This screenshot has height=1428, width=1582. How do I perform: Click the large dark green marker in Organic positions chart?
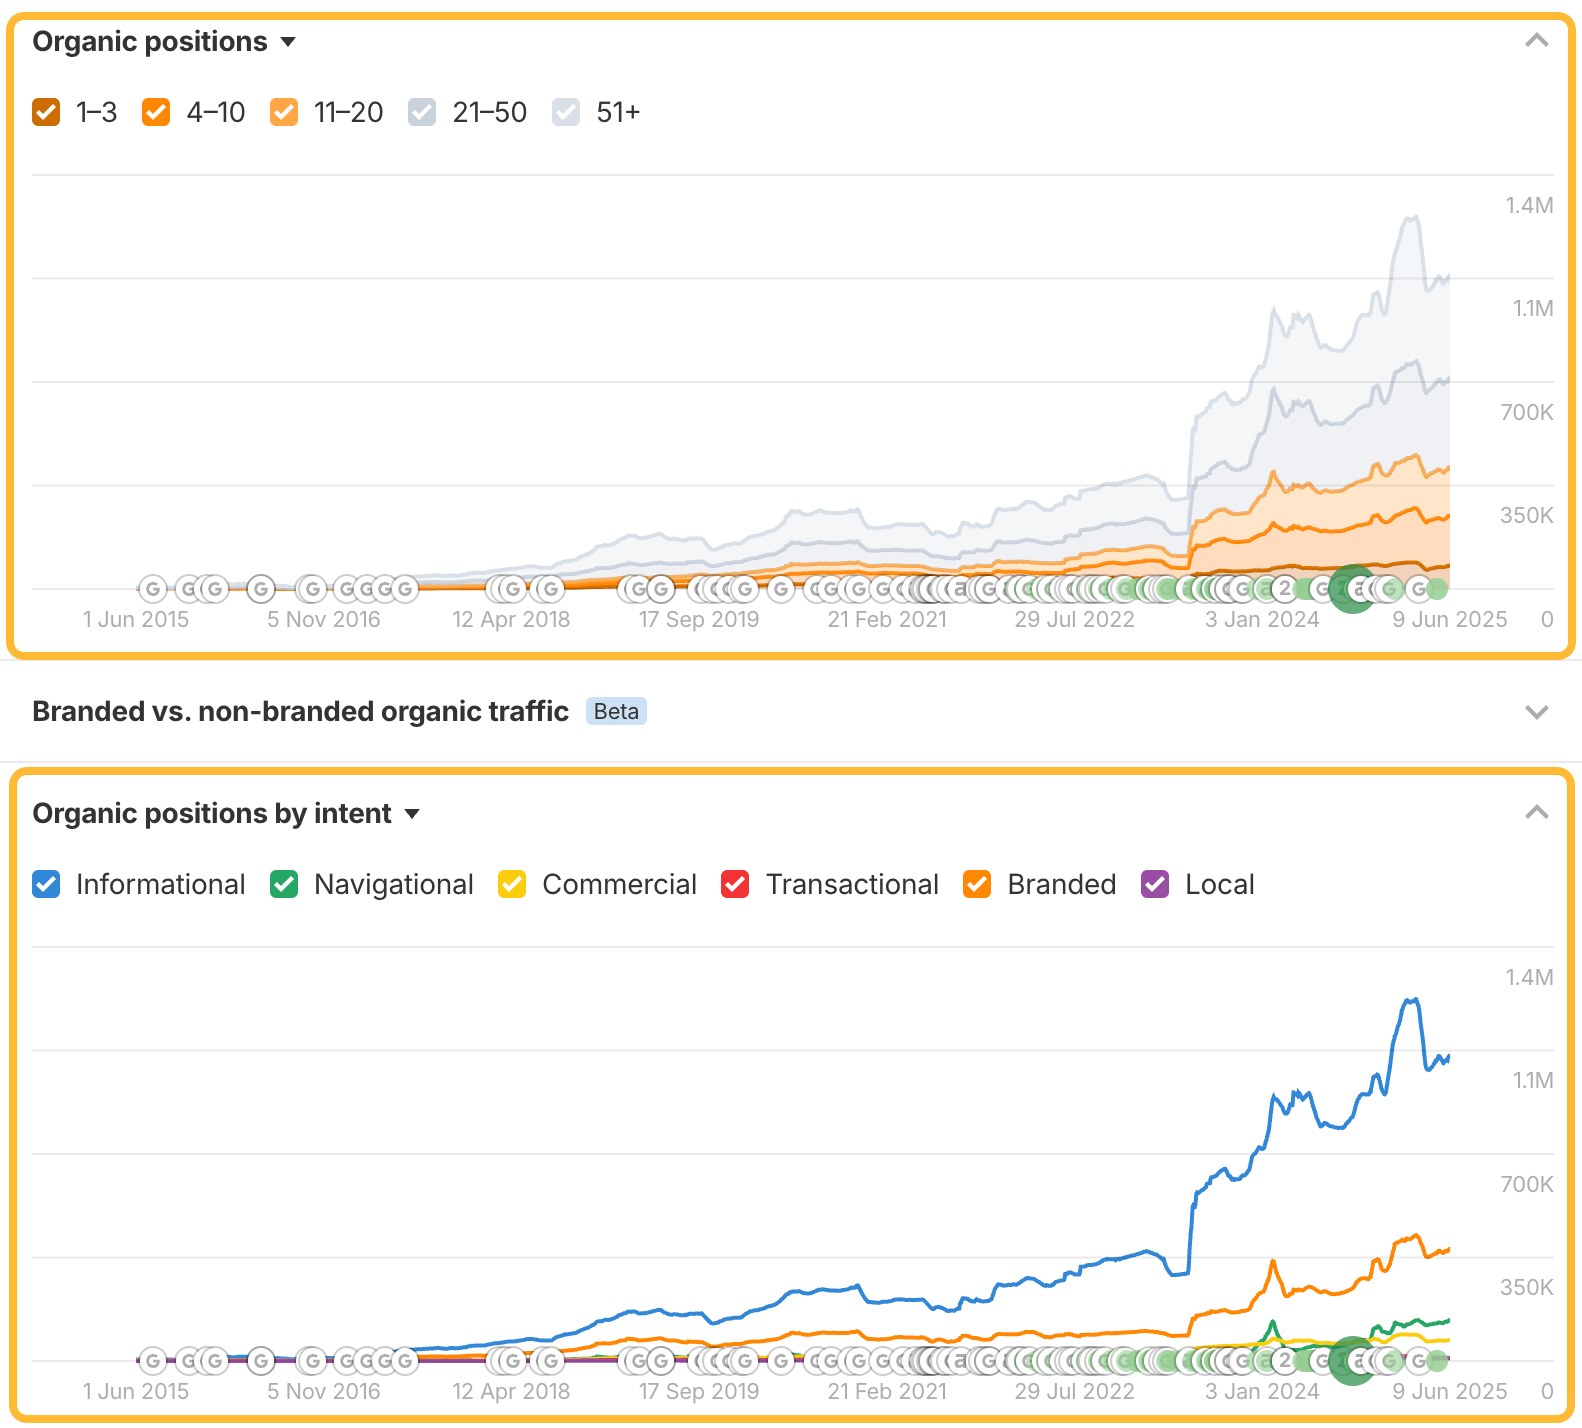1354,589
